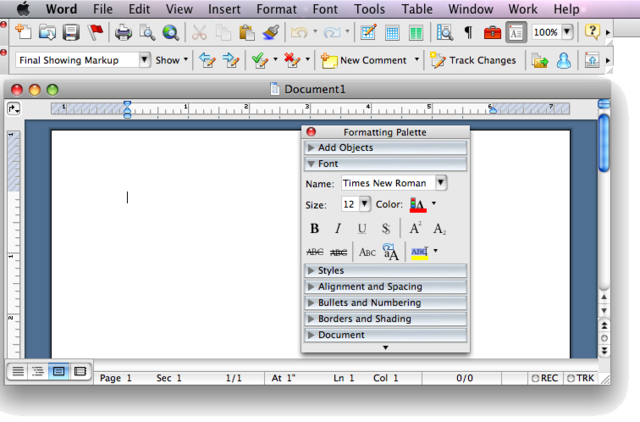This screenshot has height=422, width=640.
Task: Open the Format menu
Action: click(276, 9)
